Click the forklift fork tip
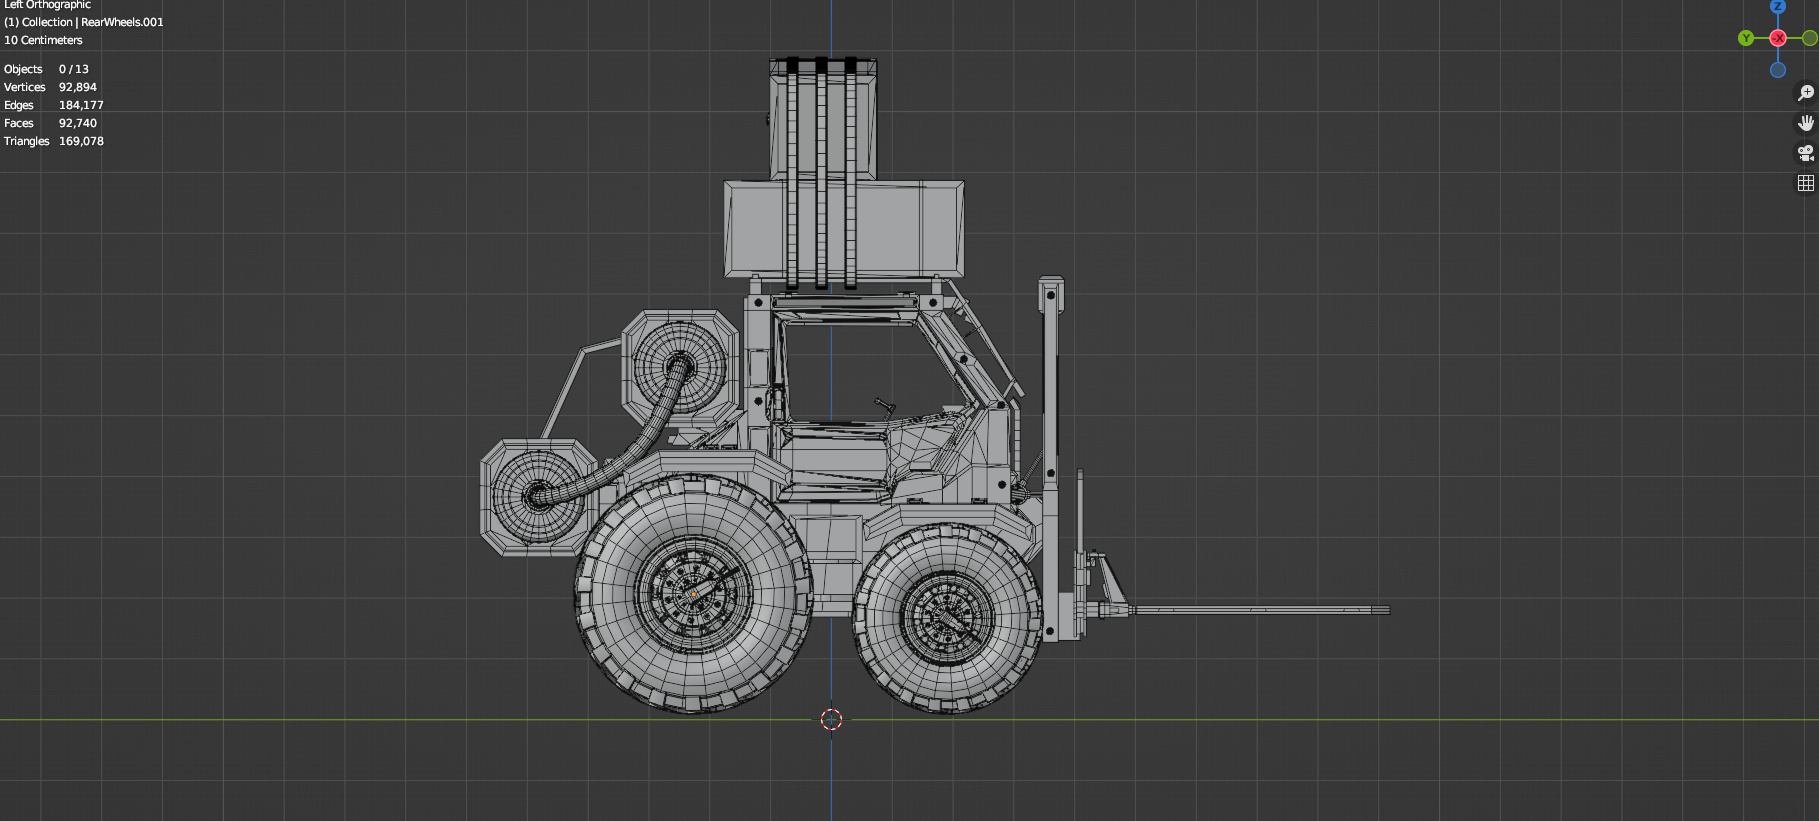1819x821 pixels. coord(1380,610)
